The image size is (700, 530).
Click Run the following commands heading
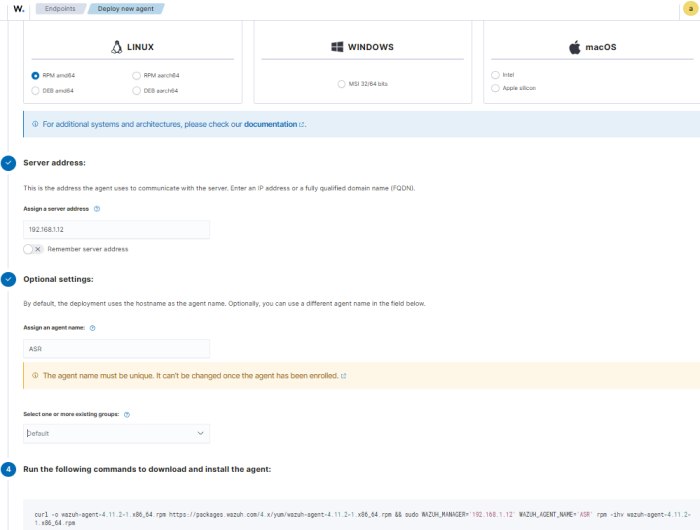pos(147,469)
